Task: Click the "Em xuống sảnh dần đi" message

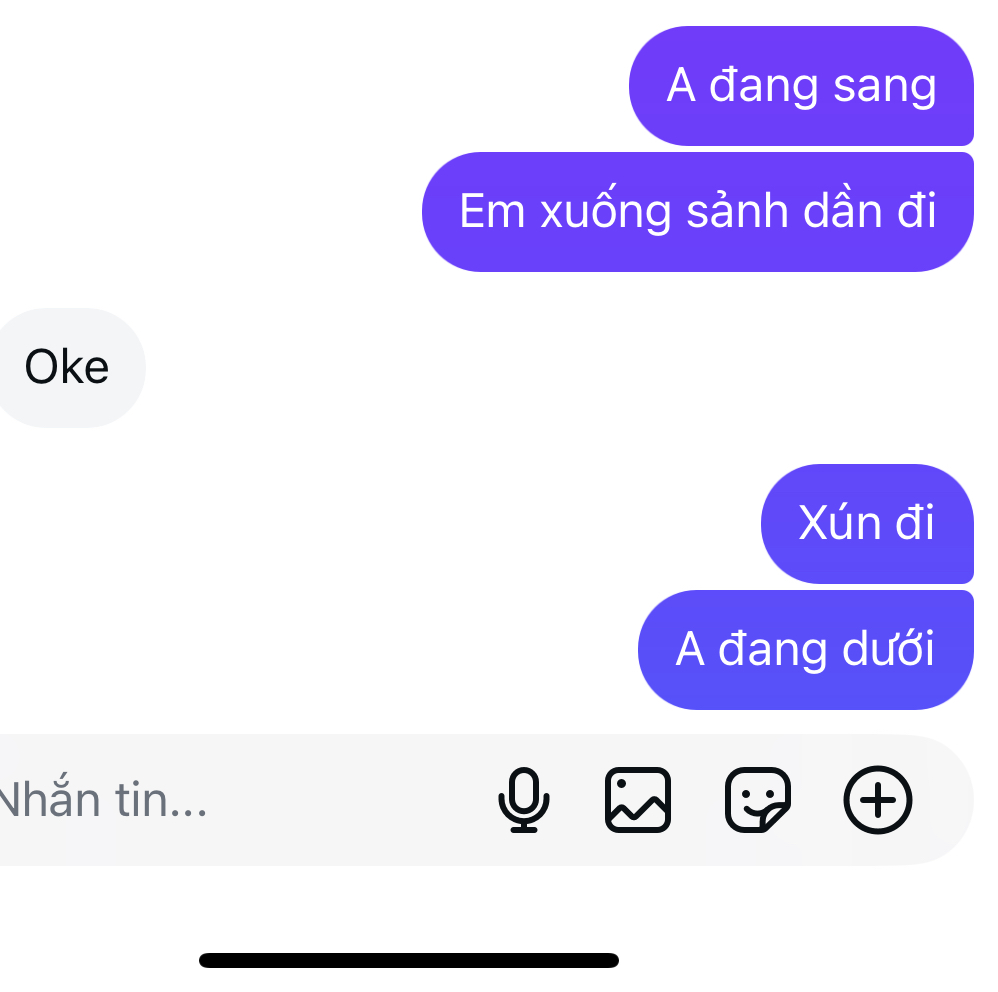Action: tap(697, 211)
